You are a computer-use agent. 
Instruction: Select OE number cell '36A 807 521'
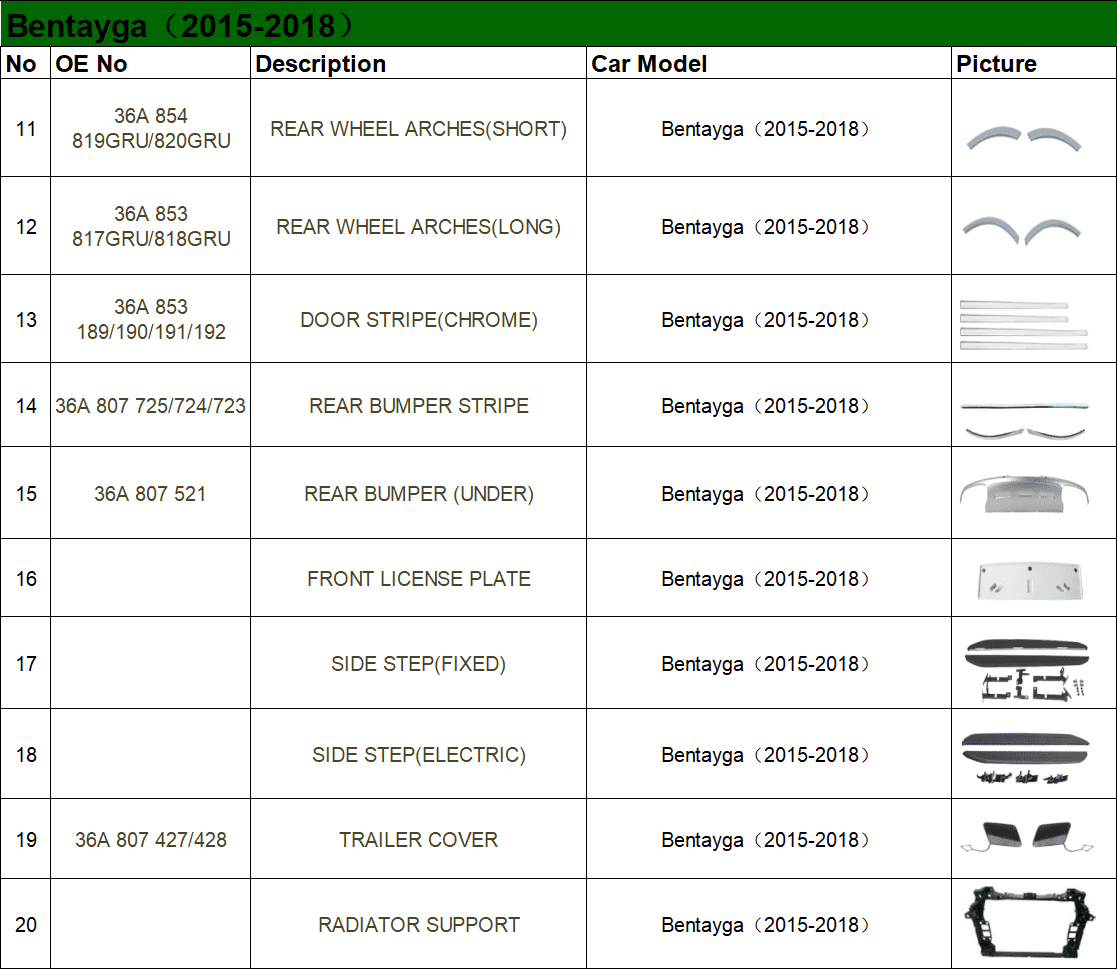[x=150, y=494]
